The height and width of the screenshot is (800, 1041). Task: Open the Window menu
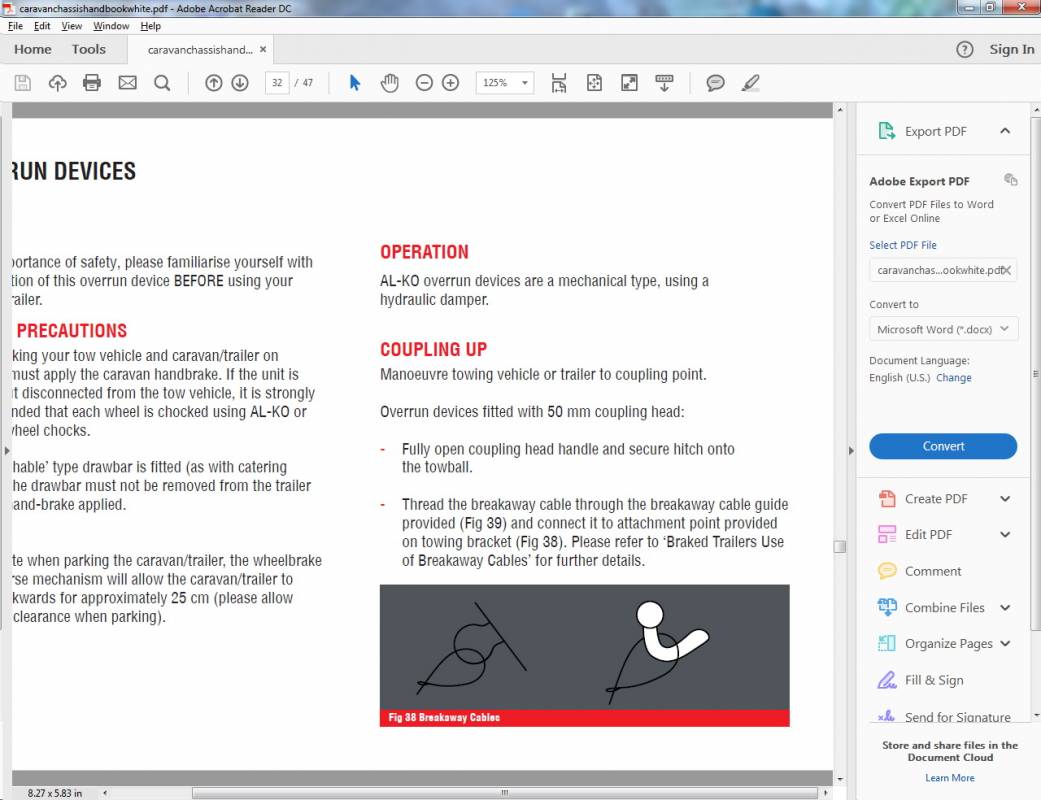tap(111, 26)
